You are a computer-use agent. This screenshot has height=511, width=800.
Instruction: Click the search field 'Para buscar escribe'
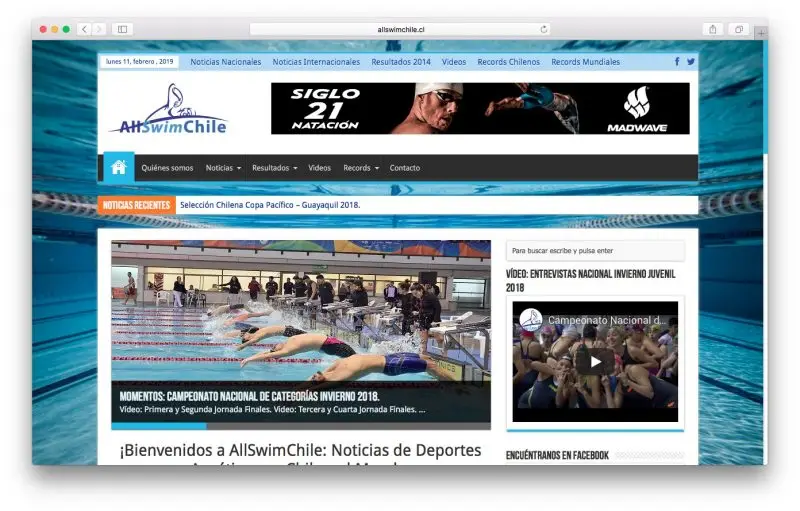click(595, 251)
